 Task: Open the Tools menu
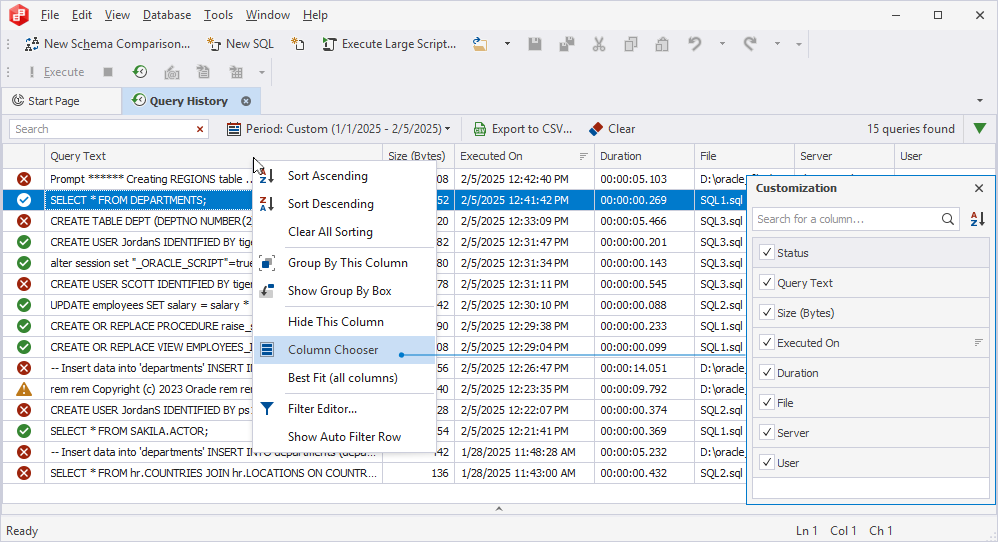point(218,15)
